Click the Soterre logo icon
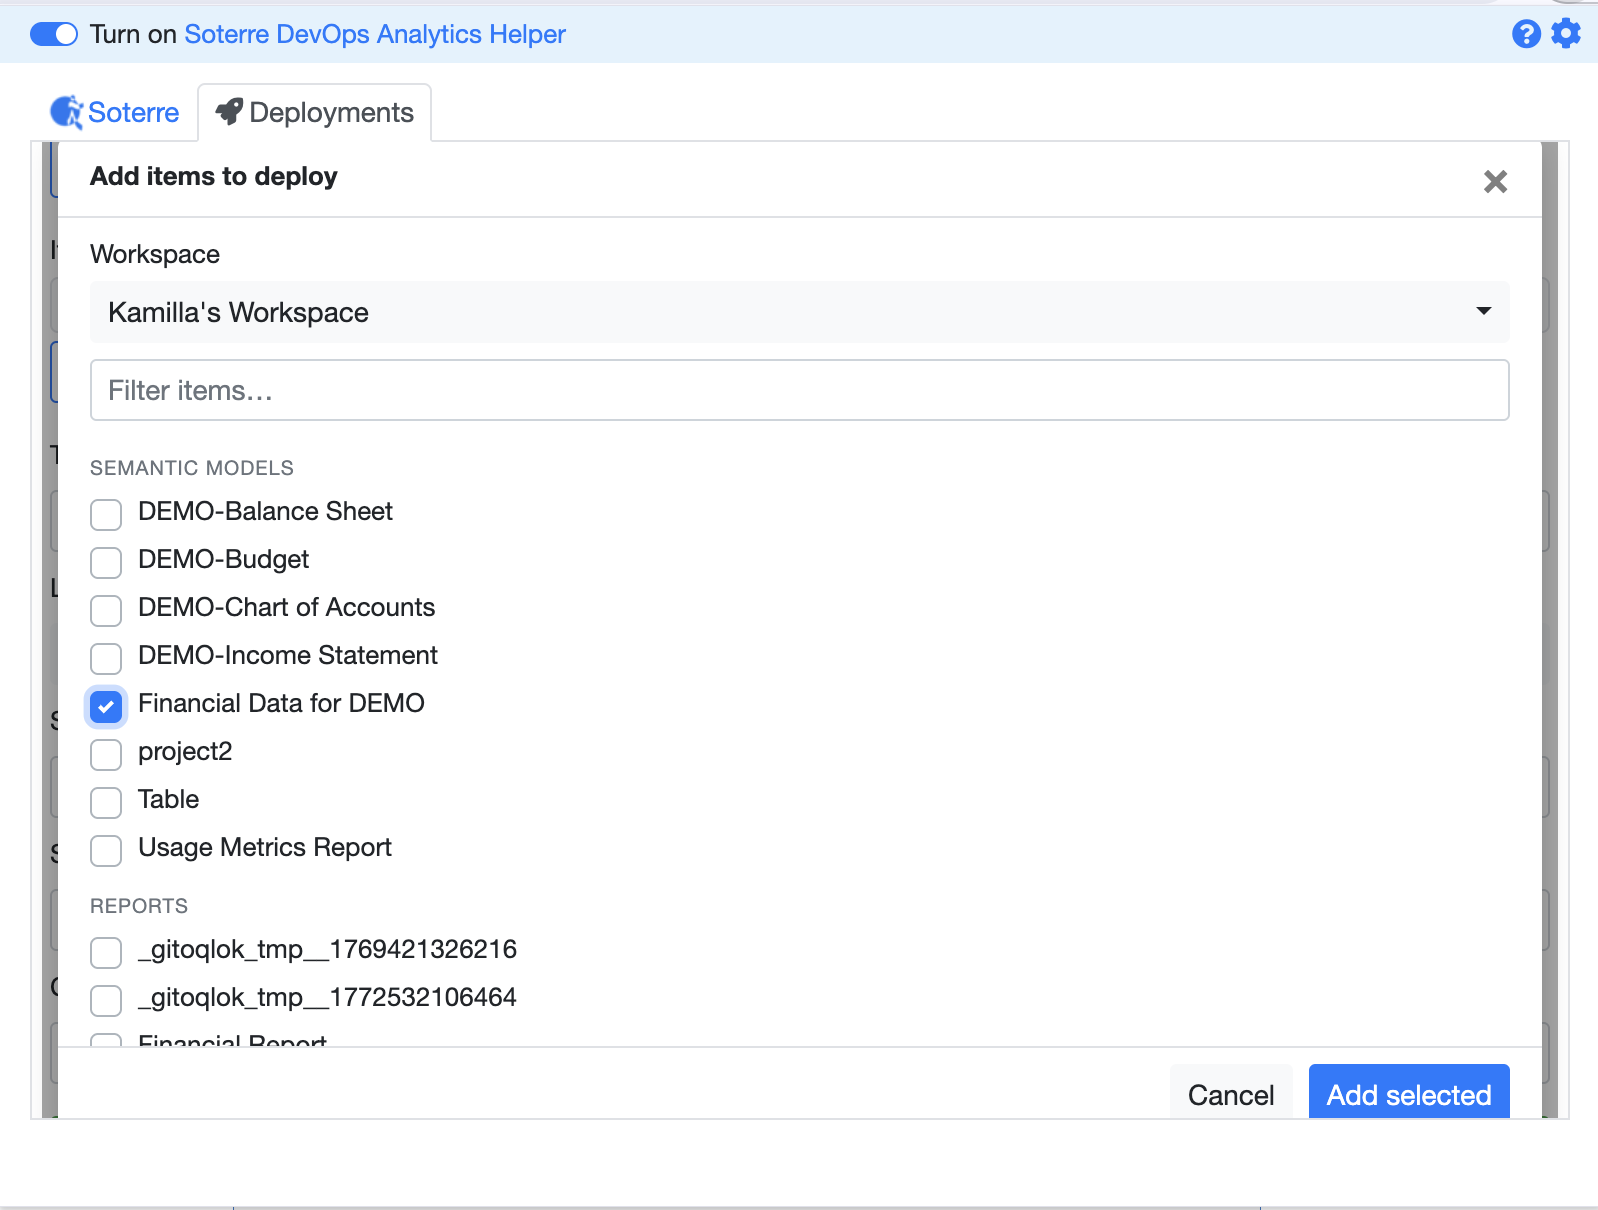 click(67, 112)
